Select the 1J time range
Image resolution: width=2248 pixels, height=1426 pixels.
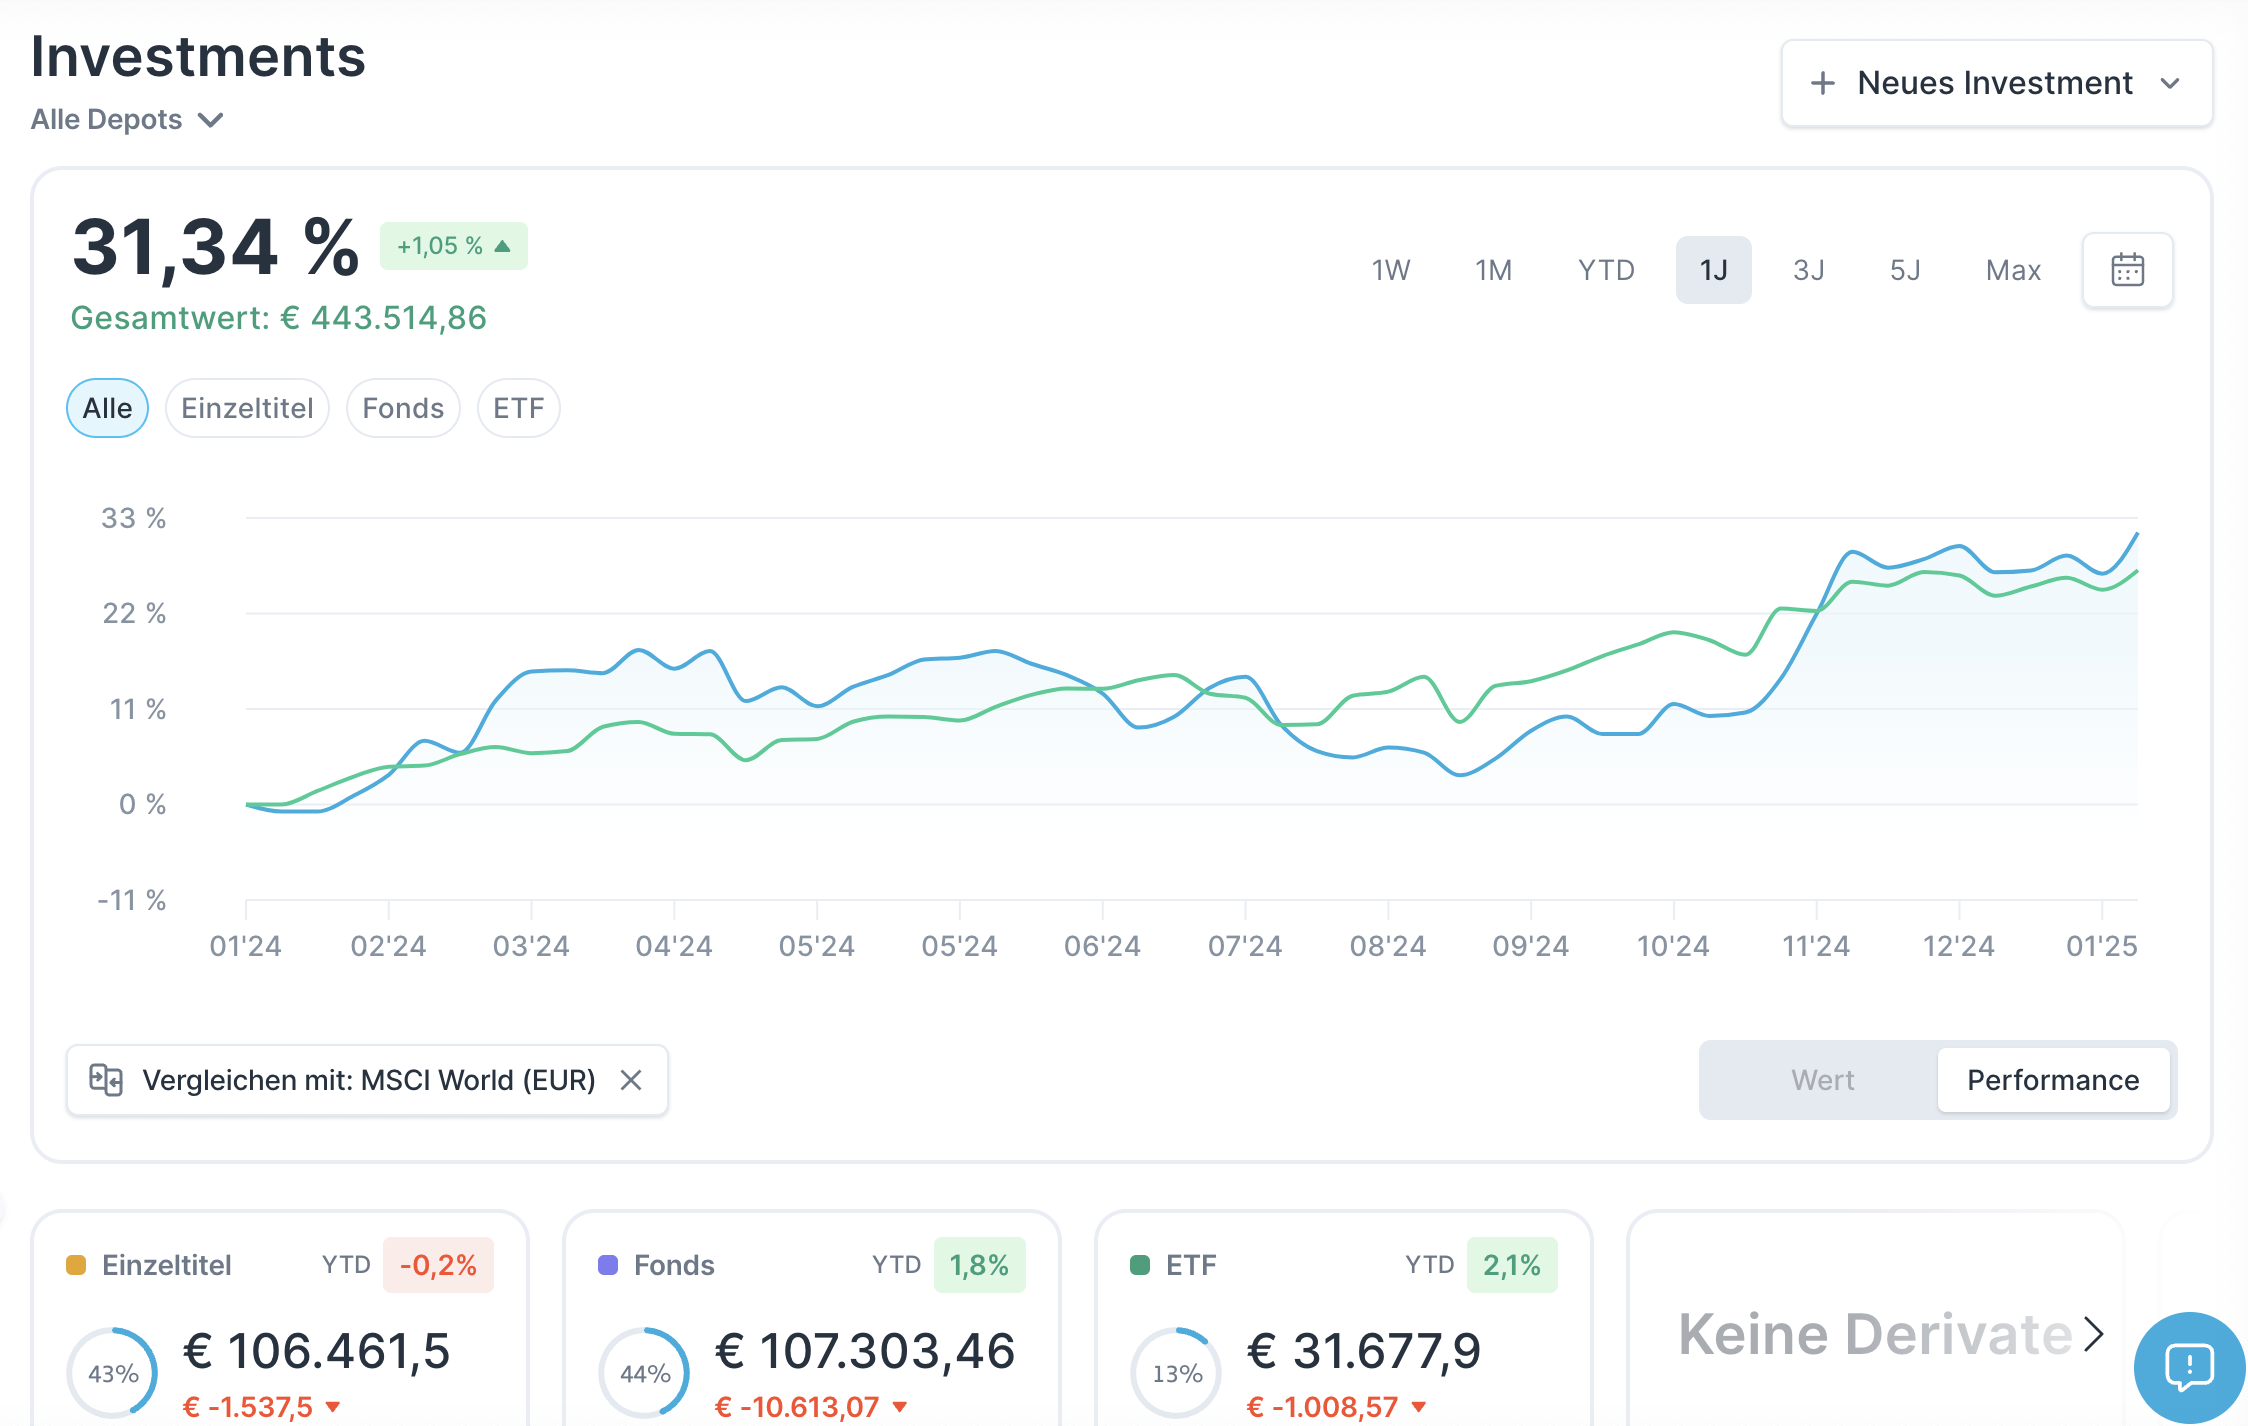click(1714, 270)
